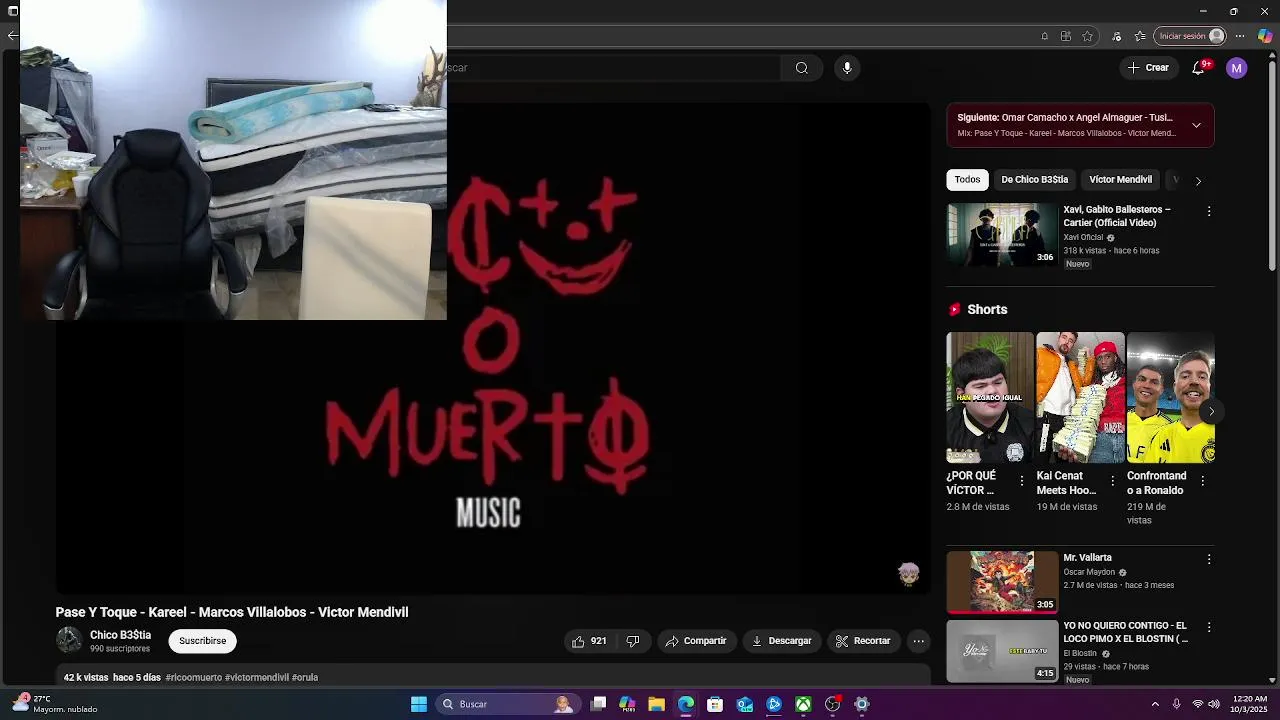Show next Shorts with right chevron
The width and height of the screenshot is (1280, 720).
point(1211,412)
